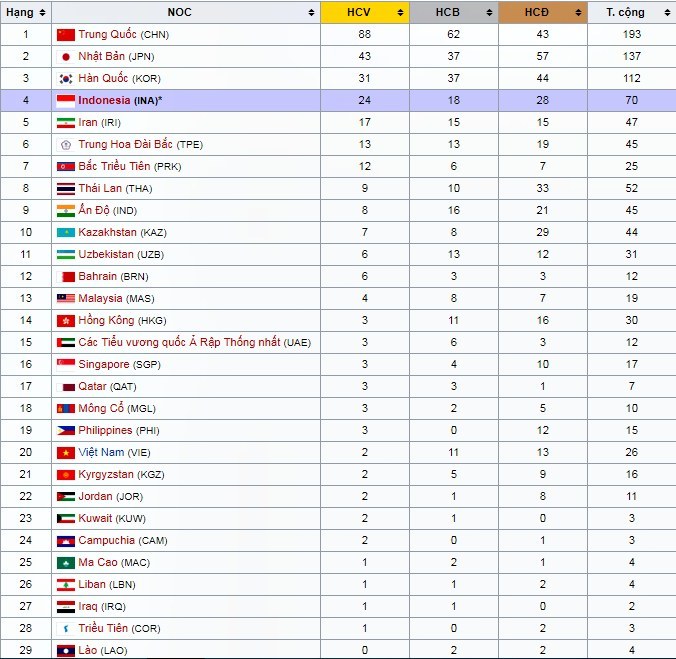Open the Việt Nam link
Viewport: 676px width, 659px height.
click(x=100, y=452)
